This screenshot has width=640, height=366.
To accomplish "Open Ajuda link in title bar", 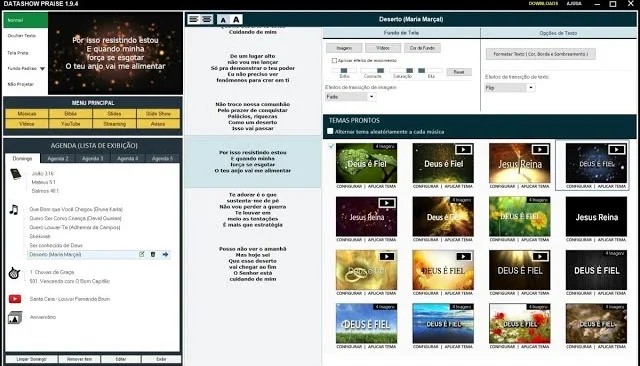I will (x=574, y=3).
